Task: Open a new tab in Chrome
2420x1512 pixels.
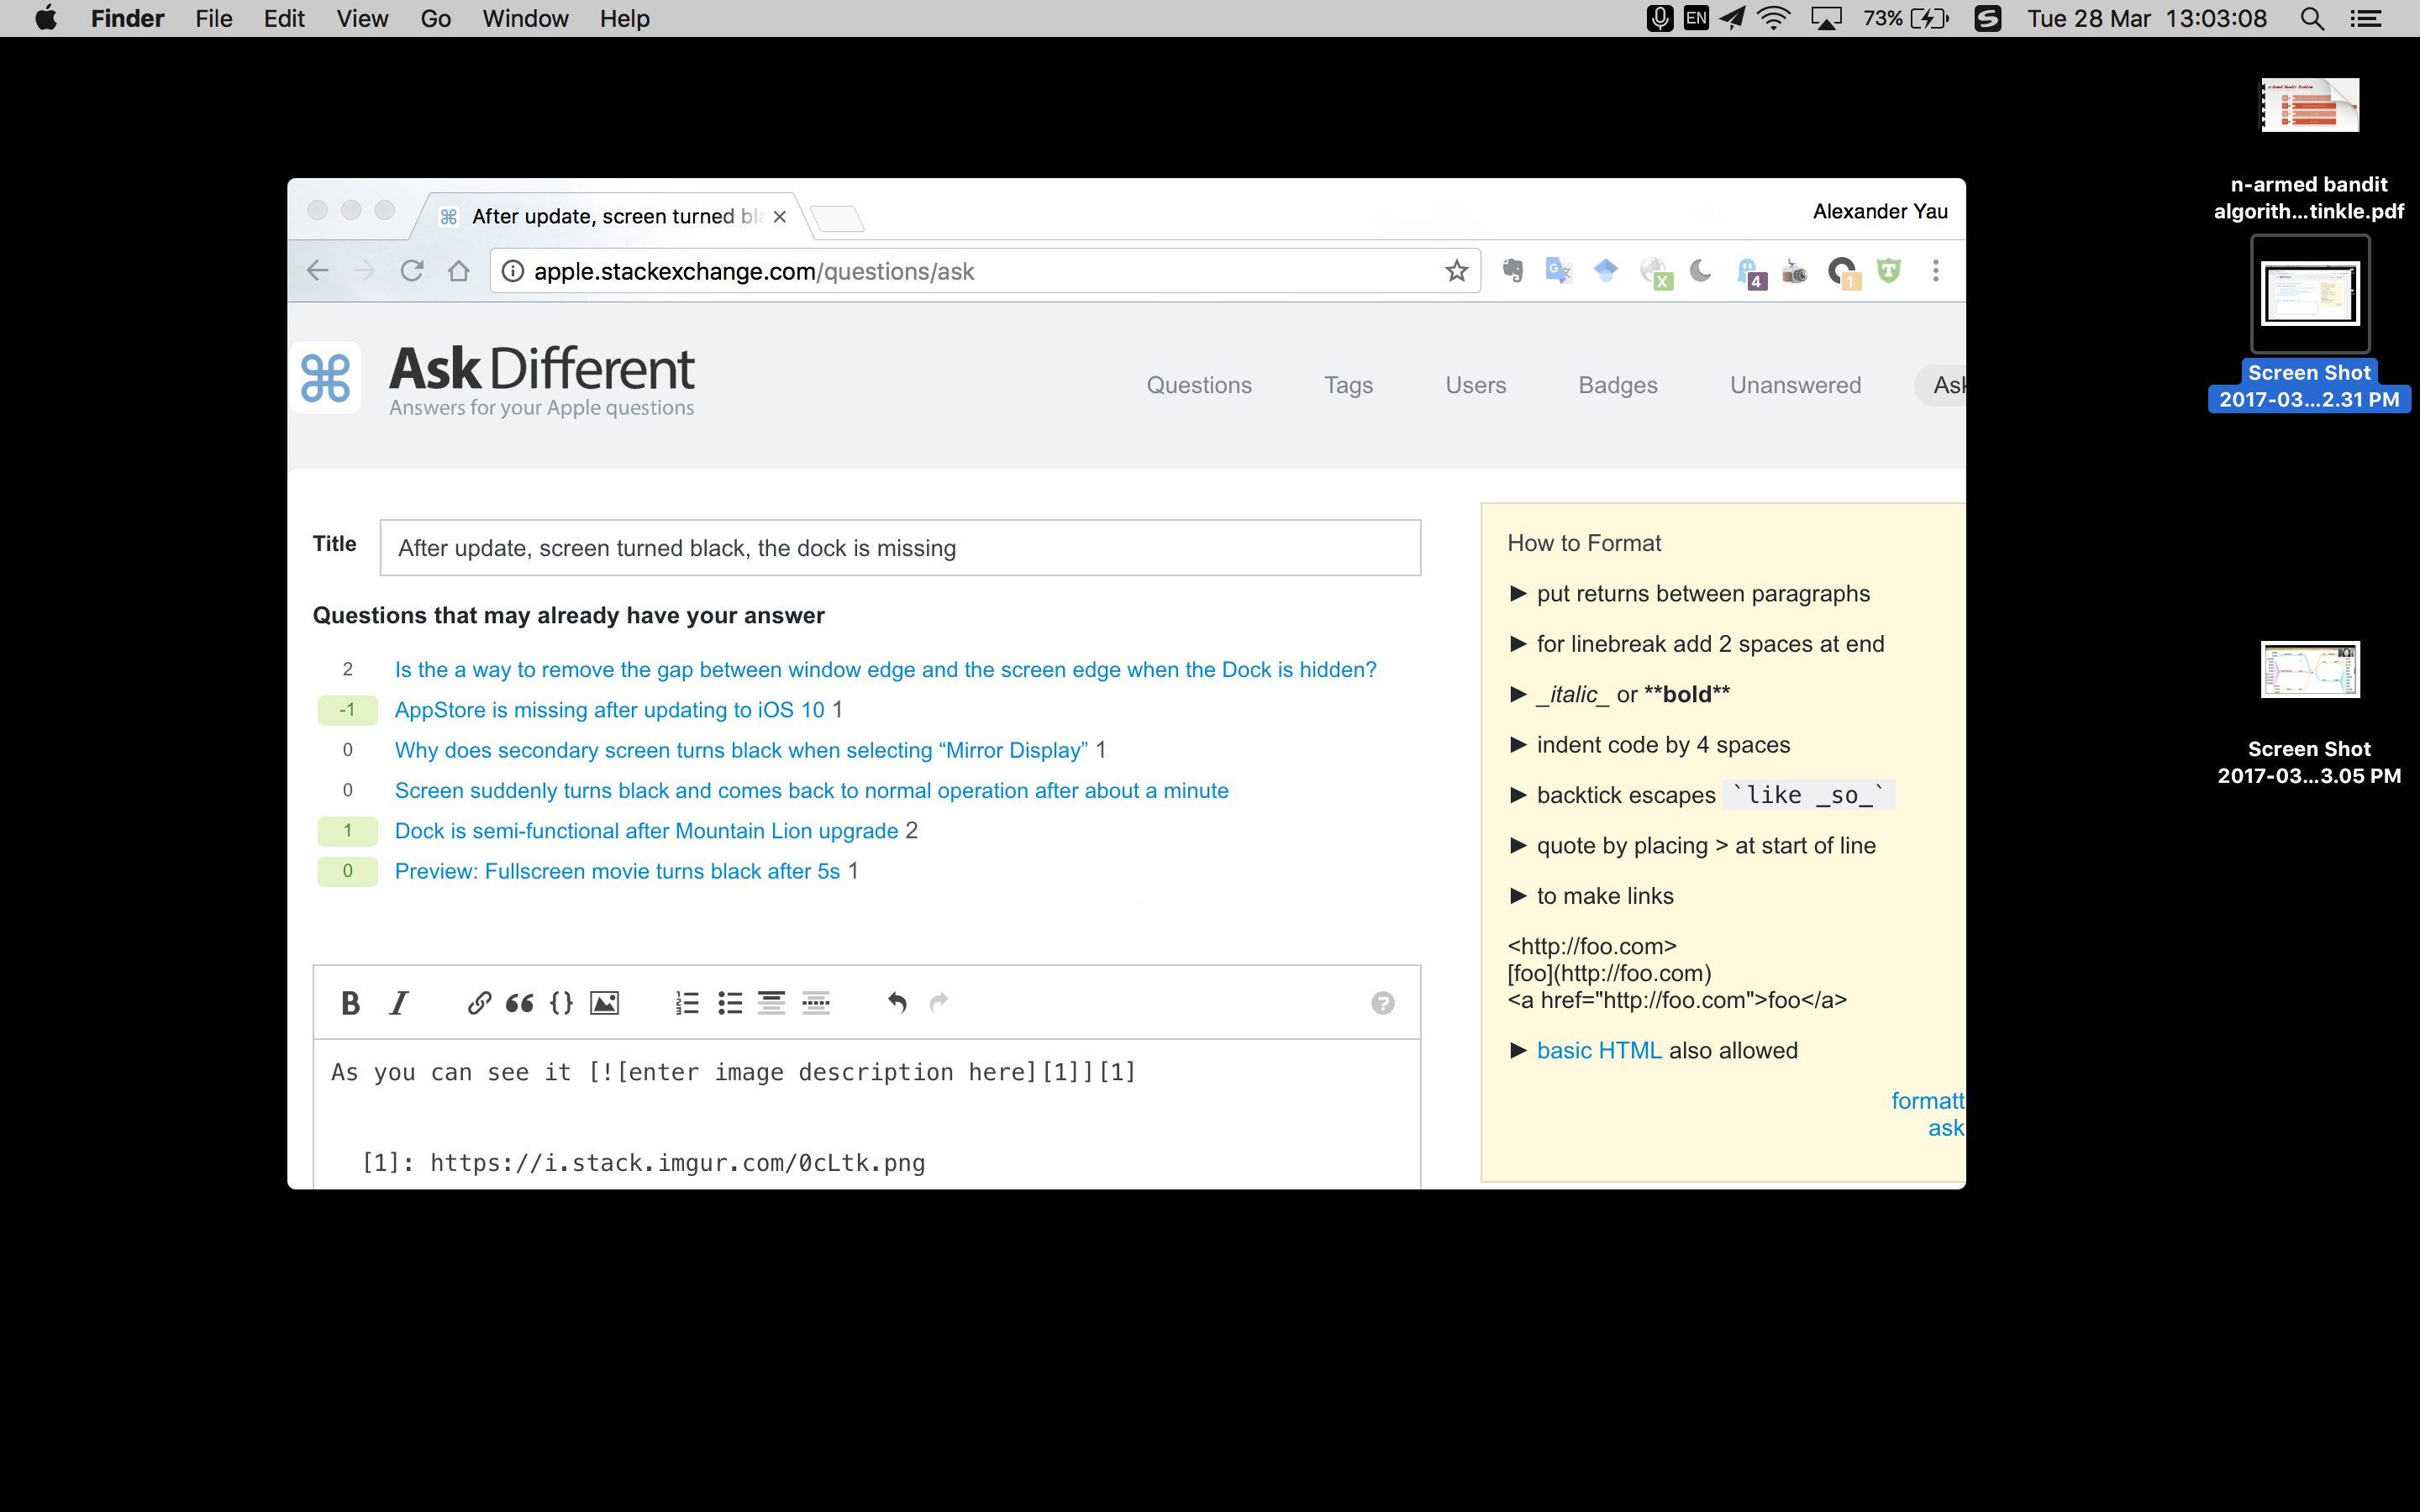Action: 836,218
